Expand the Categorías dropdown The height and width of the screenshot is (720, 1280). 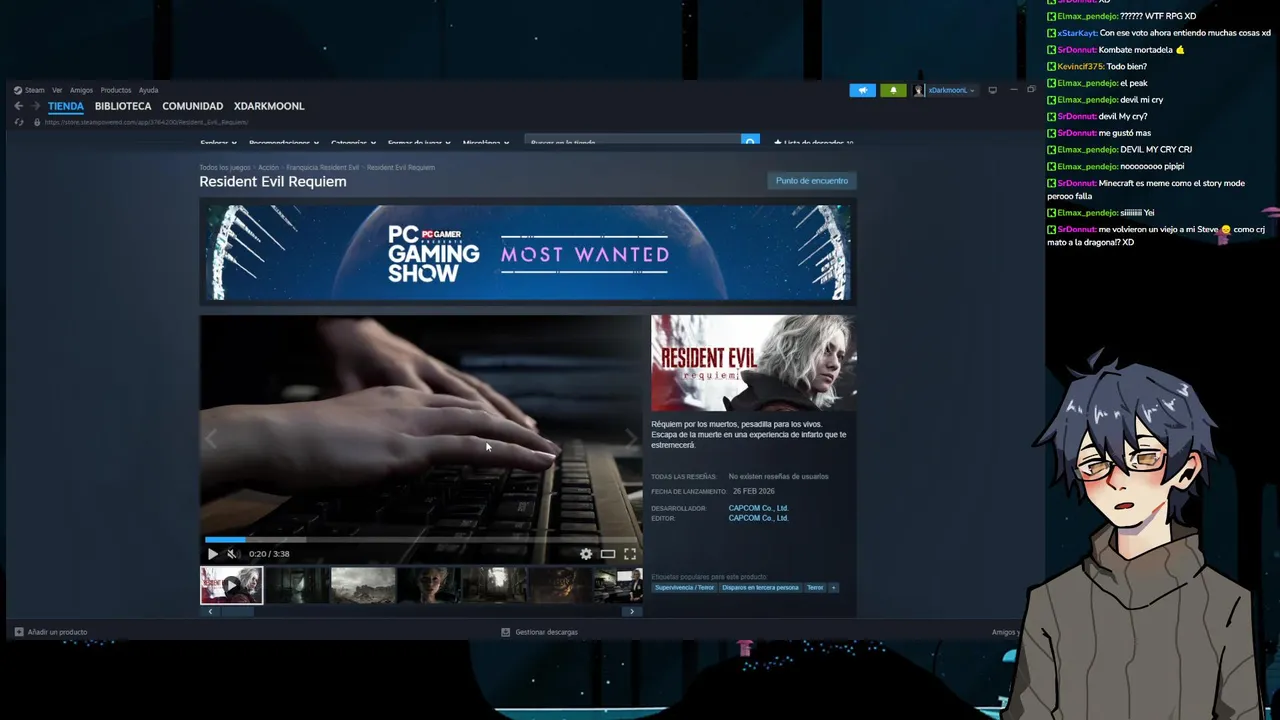tap(353, 143)
